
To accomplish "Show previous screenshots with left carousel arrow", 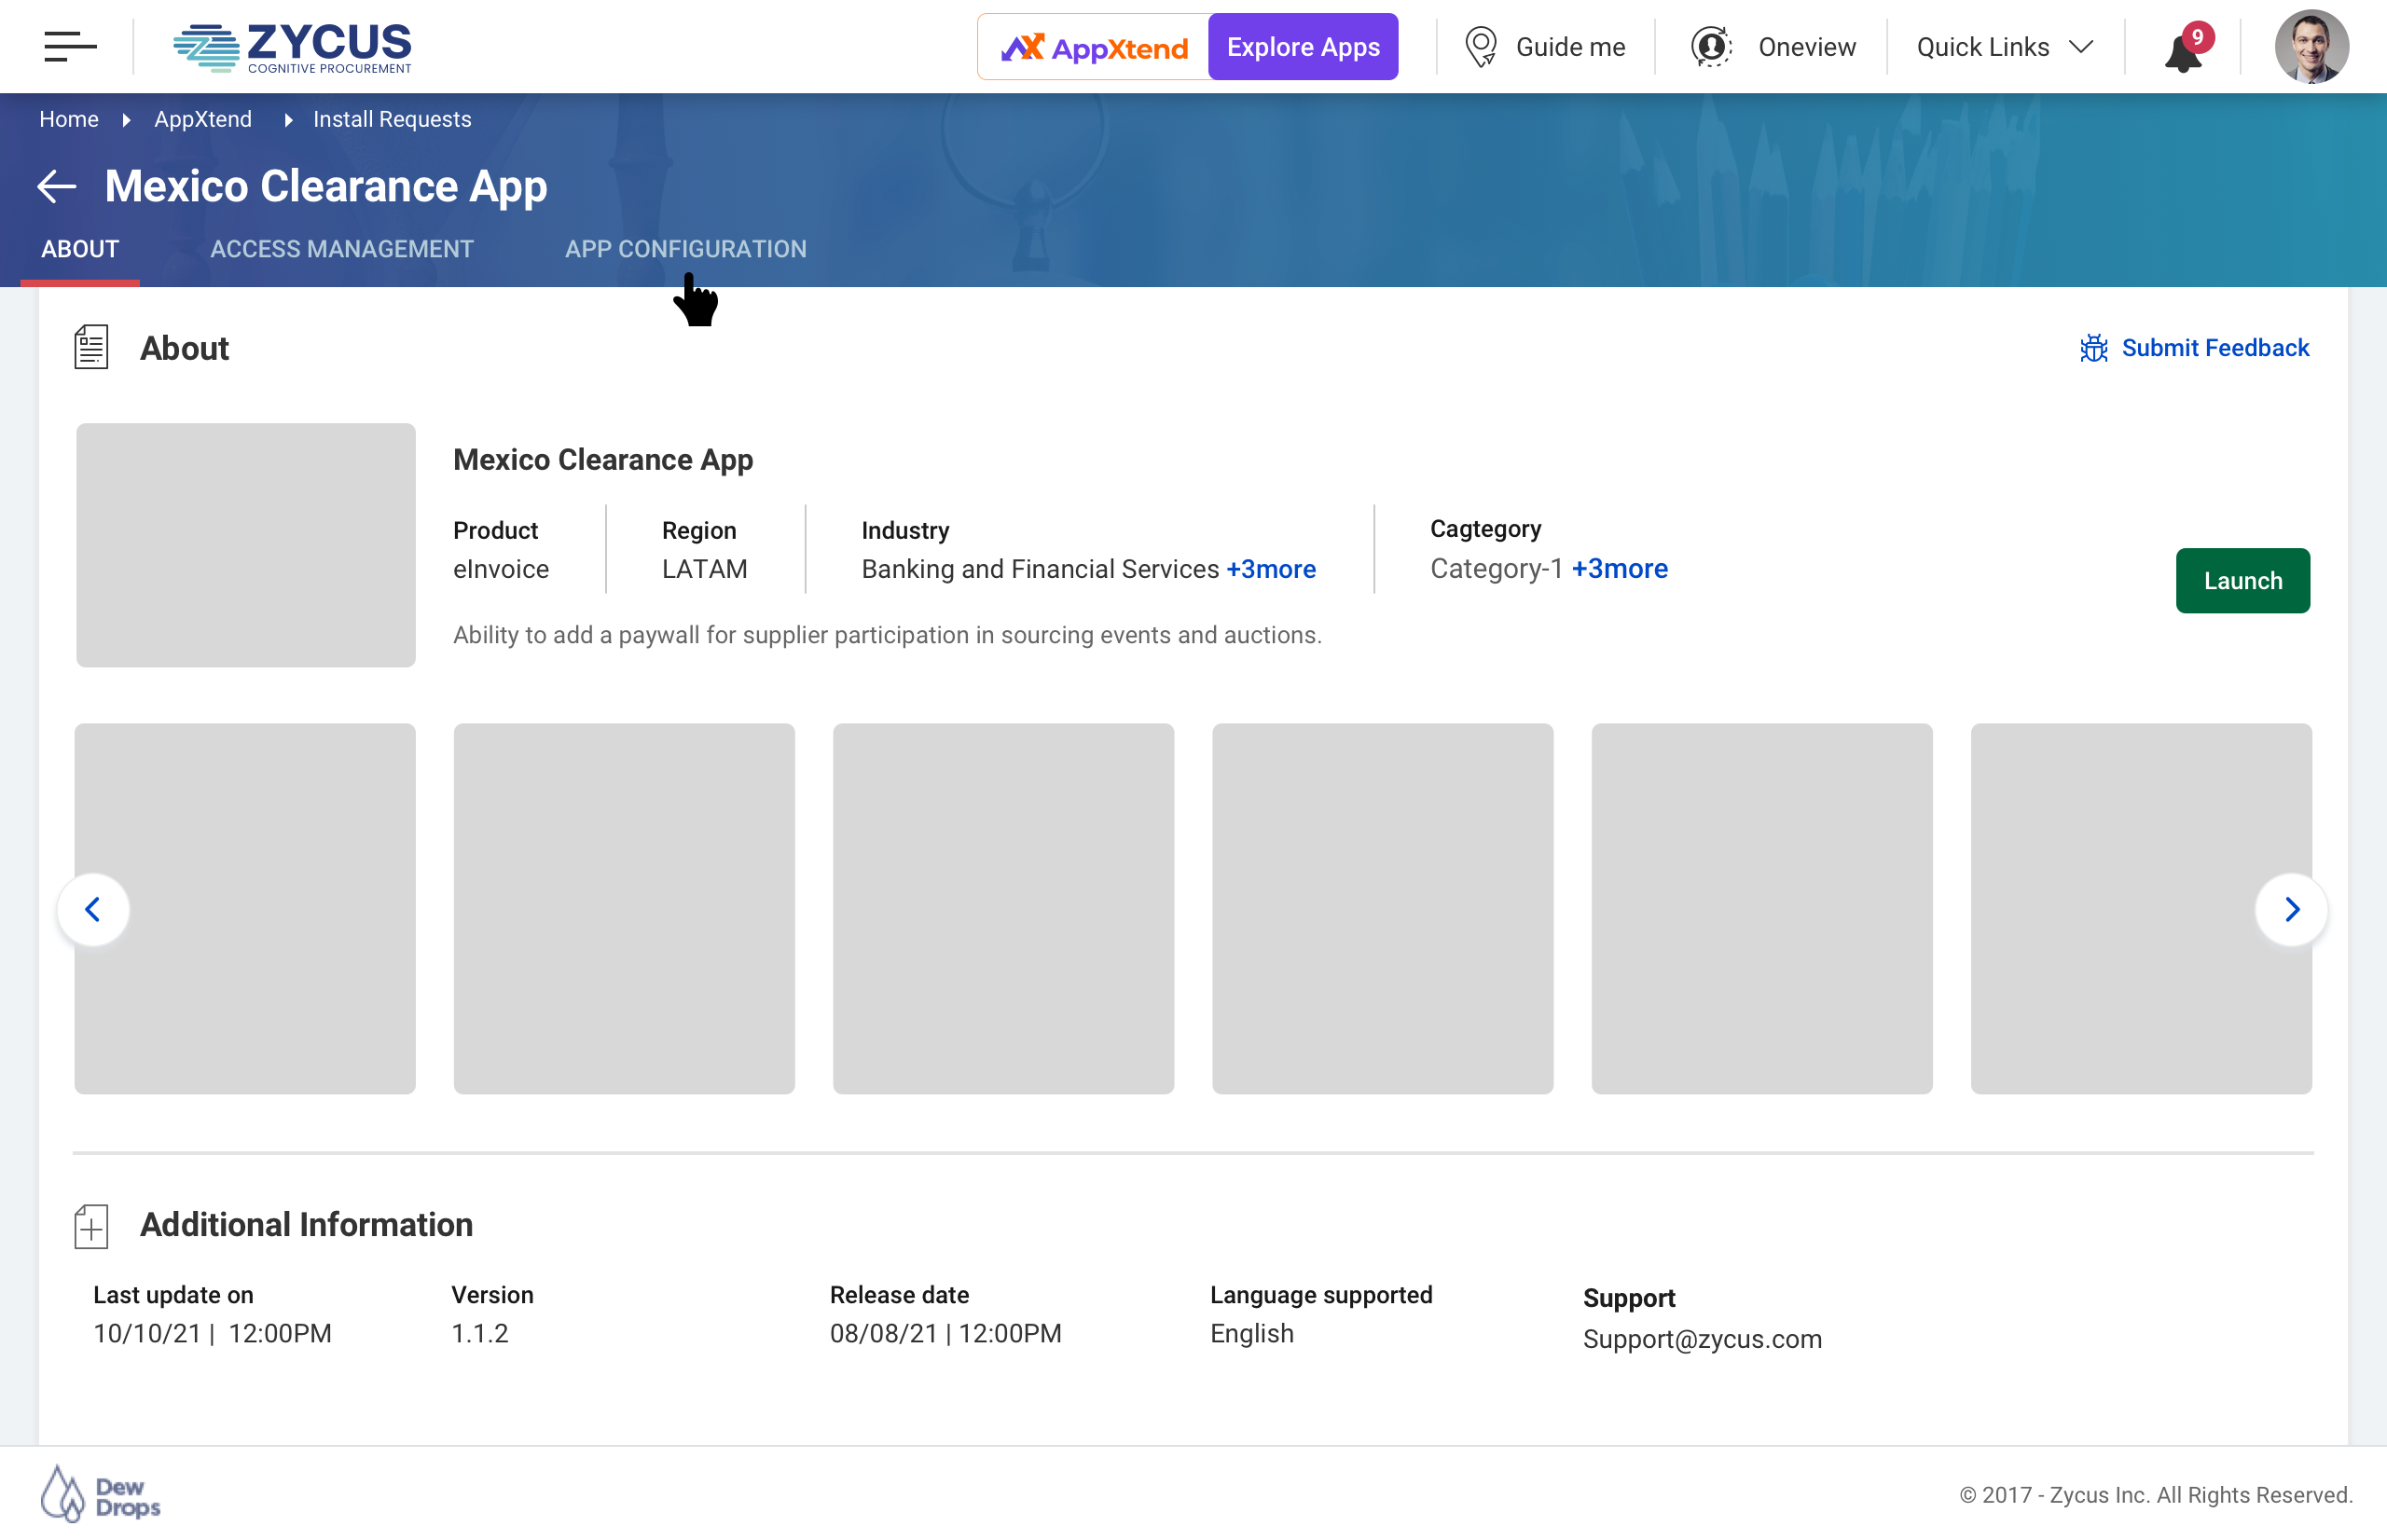I will click(93, 909).
